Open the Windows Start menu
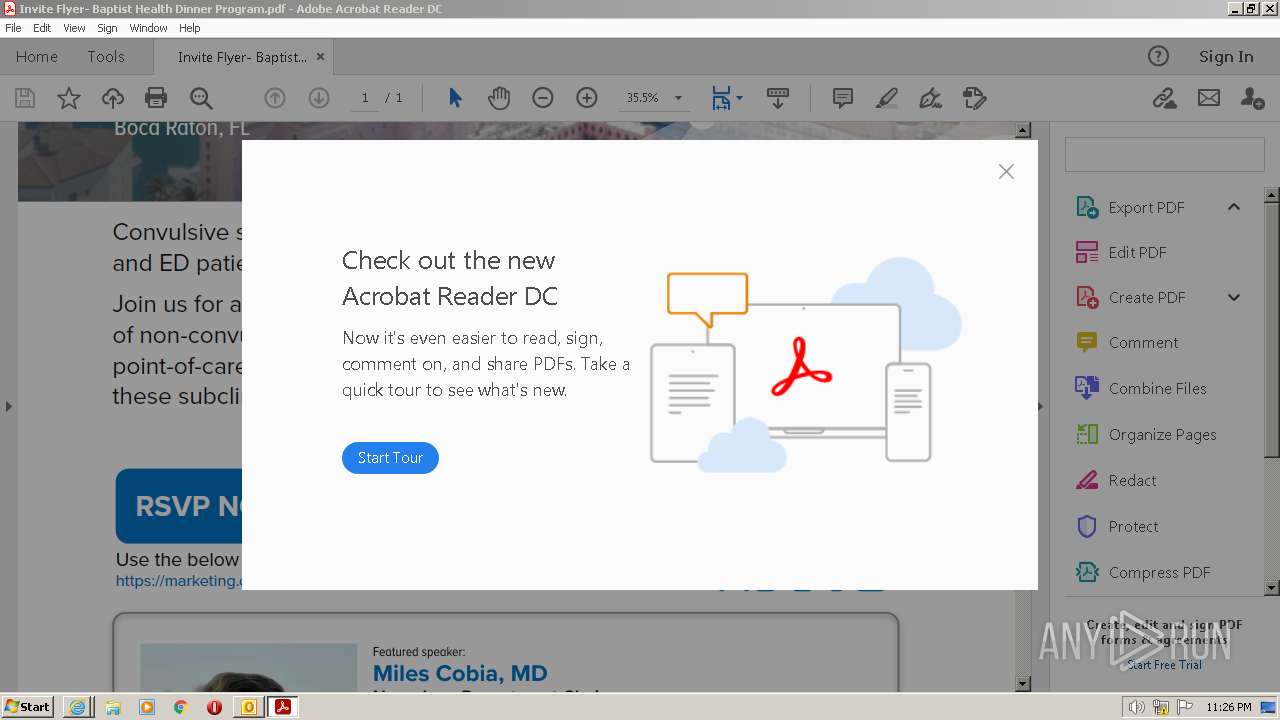 tap(28, 707)
